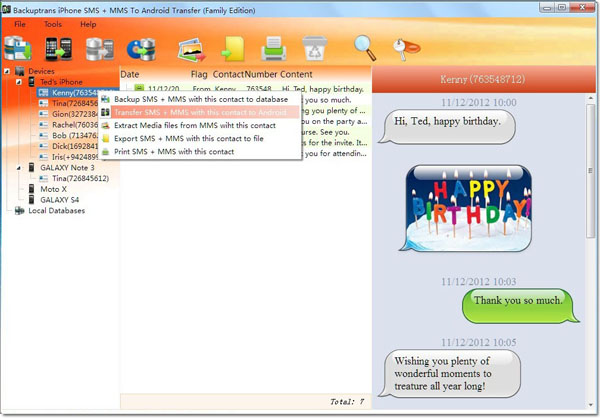The width and height of the screenshot is (600, 418).
Task: Sort messages by Date column header
Action: point(130,74)
